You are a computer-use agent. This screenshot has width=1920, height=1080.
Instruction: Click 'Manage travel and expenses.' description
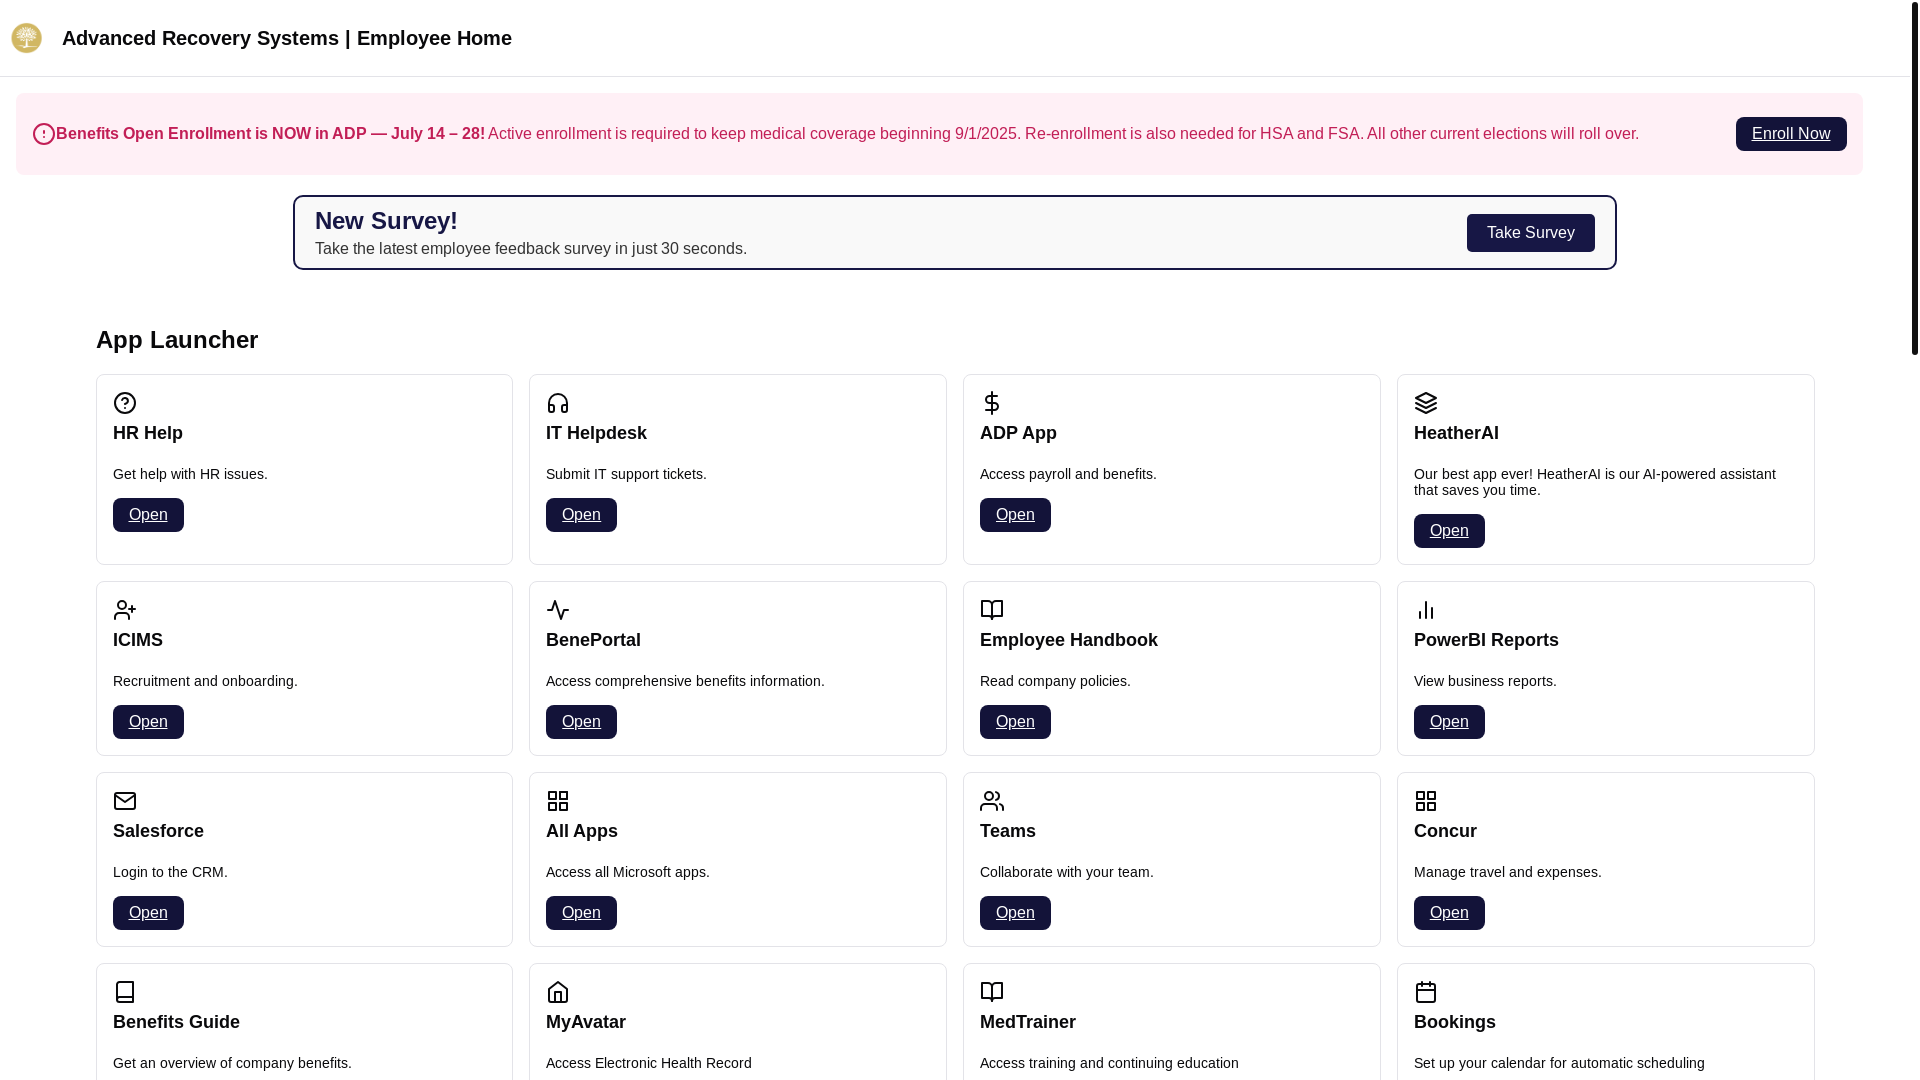[x=1508, y=872]
